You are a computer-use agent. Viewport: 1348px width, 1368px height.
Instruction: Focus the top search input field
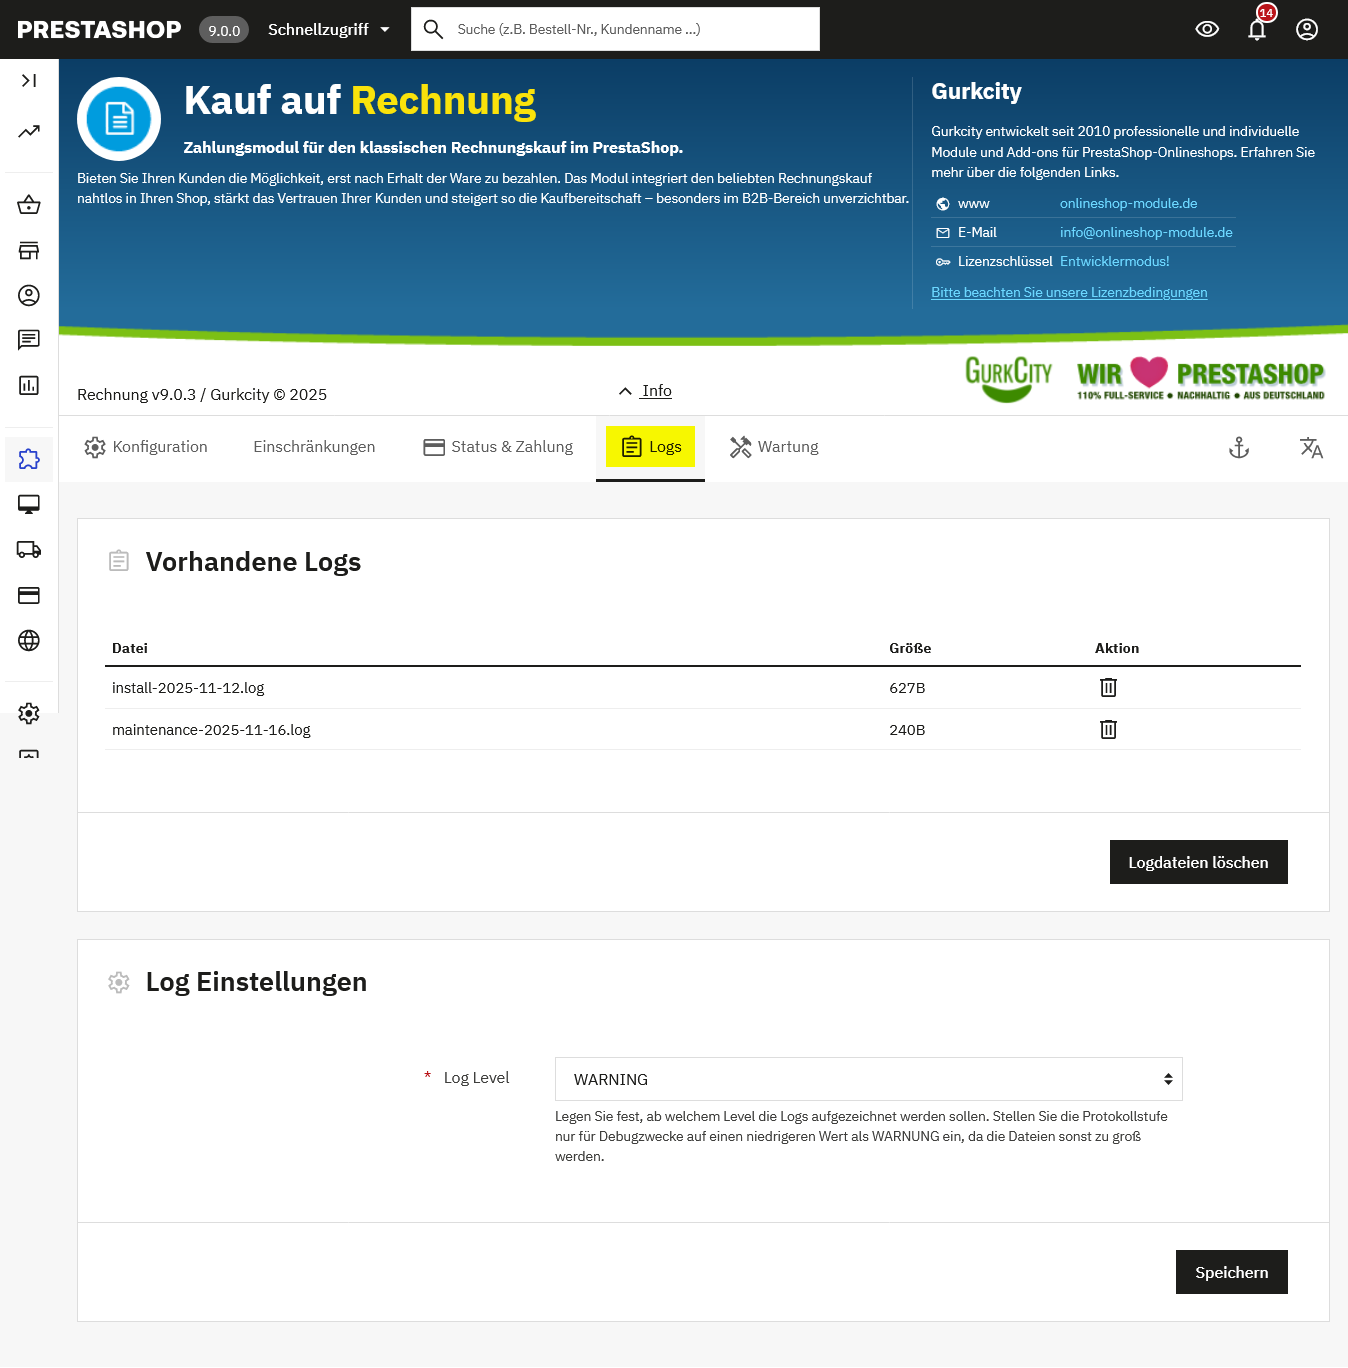coord(630,29)
